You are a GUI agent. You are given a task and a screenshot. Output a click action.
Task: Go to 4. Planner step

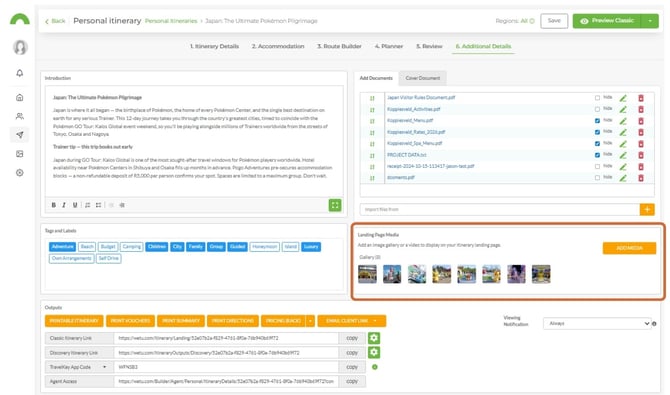pyautogui.click(x=389, y=46)
